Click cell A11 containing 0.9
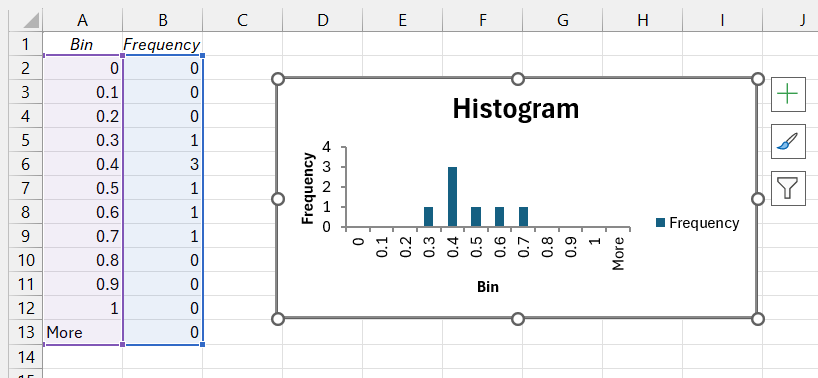Image resolution: width=818 pixels, height=378 pixels. pos(82,284)
